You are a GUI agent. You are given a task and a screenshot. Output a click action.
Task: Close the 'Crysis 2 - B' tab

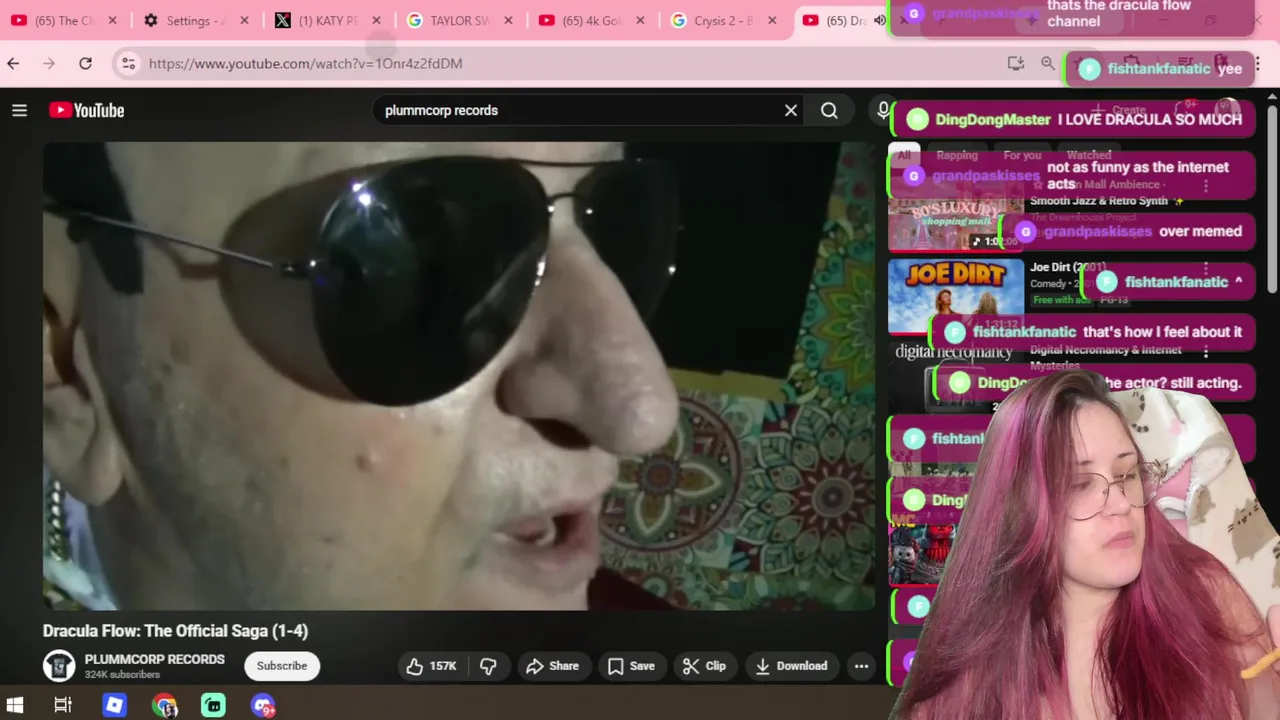tap(772, 20)
